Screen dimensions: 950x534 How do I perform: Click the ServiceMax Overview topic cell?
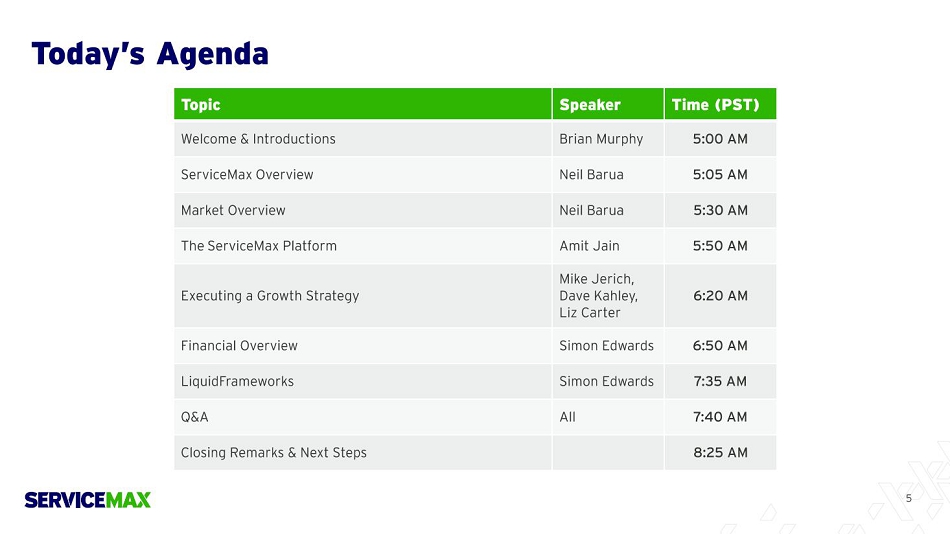[247, 175]
